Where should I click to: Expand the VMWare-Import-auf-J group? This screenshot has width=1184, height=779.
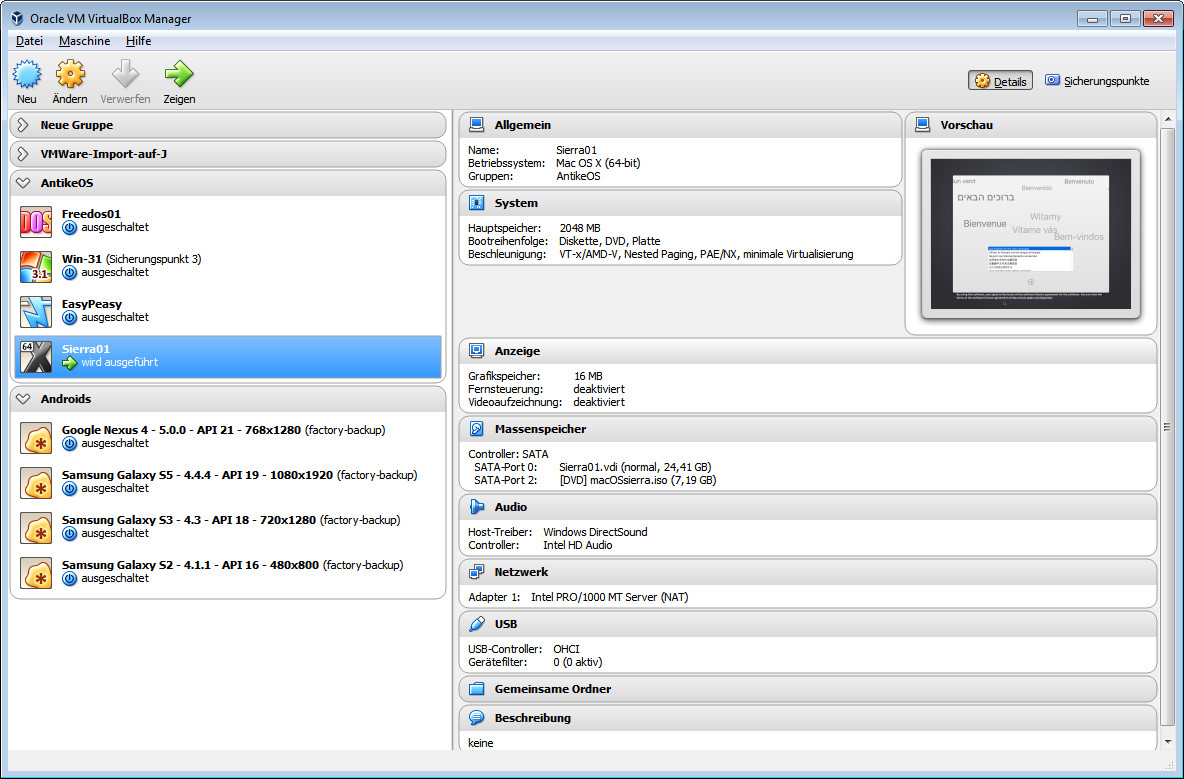[x=23, y=154]
